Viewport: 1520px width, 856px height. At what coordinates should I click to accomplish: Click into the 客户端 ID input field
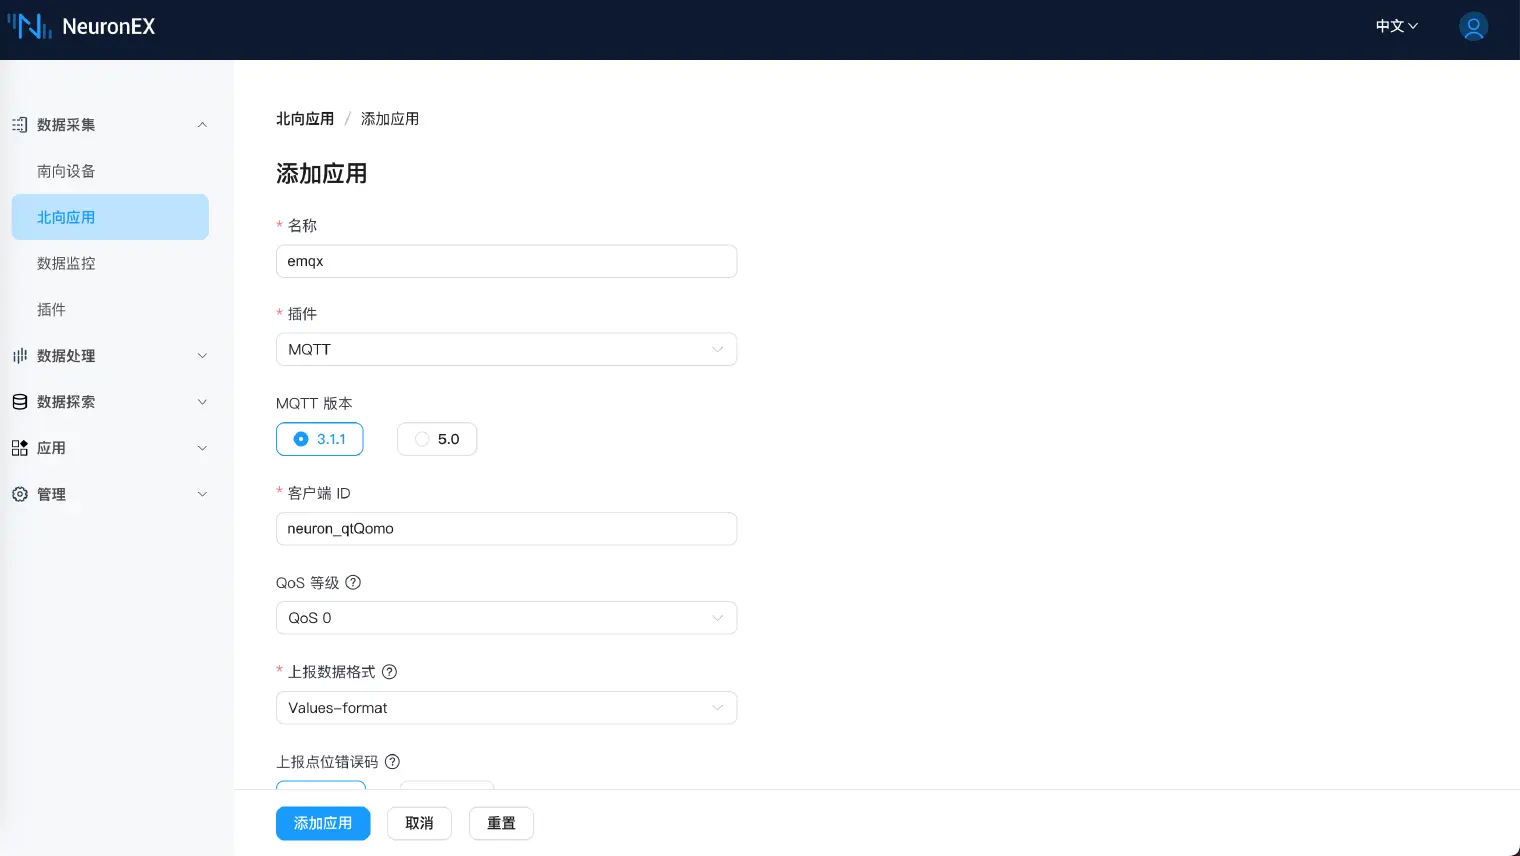coord(506,529)
